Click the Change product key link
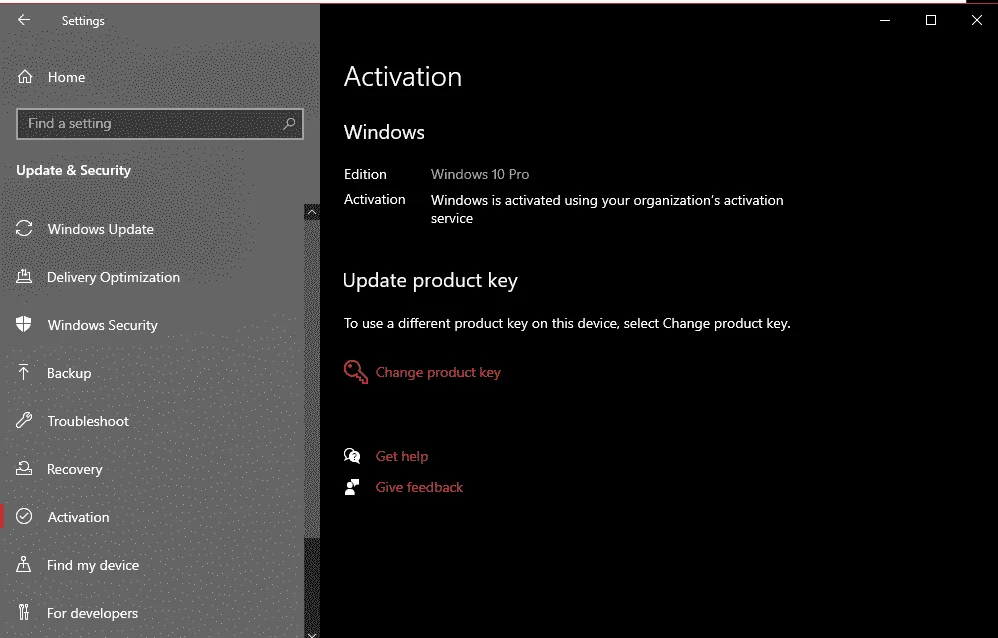The image size is (998, 638). point(438,372)
